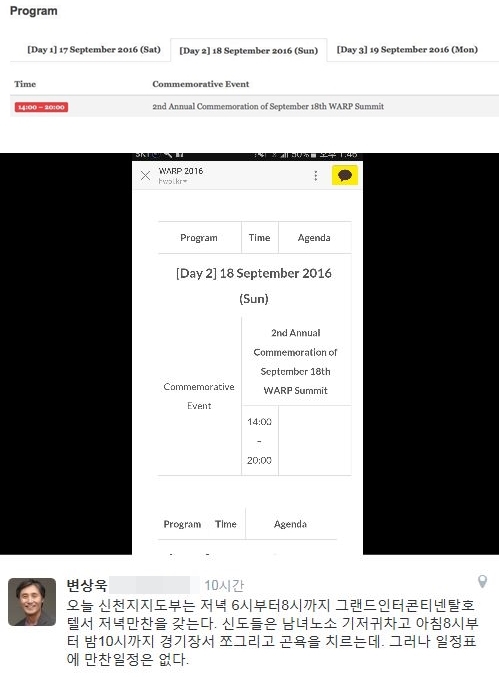Open the three-dot overflow menu

316,175
